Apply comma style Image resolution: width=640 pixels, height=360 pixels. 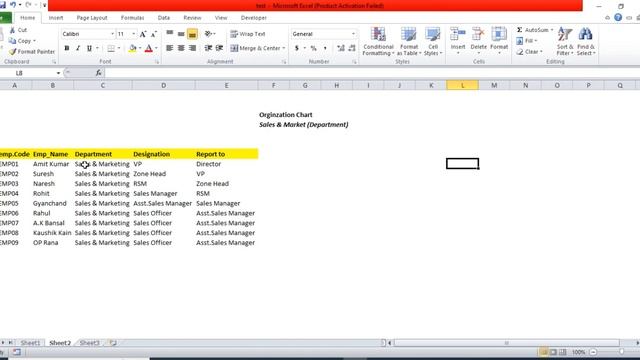[325, 48]
